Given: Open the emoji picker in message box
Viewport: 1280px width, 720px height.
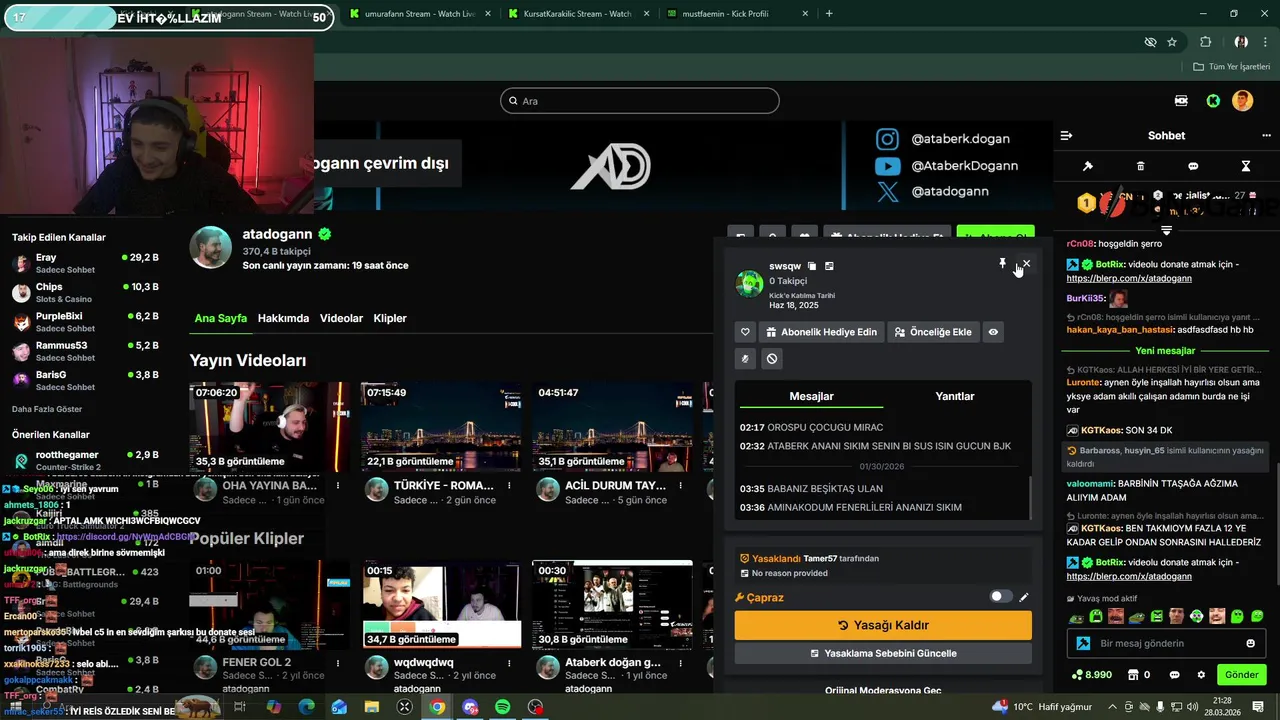Looking at the screenshot, I should click(1251, 643).
